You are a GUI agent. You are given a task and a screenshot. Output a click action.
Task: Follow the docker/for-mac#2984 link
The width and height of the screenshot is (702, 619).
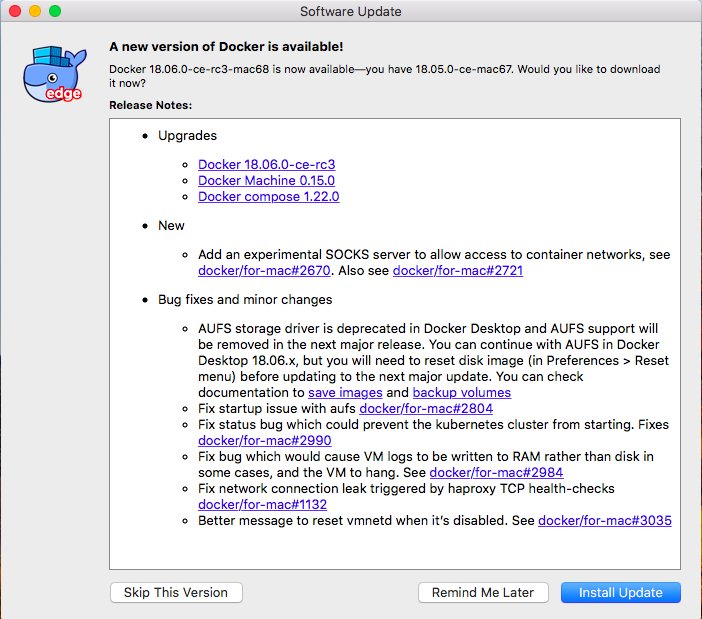click(496, 472)
